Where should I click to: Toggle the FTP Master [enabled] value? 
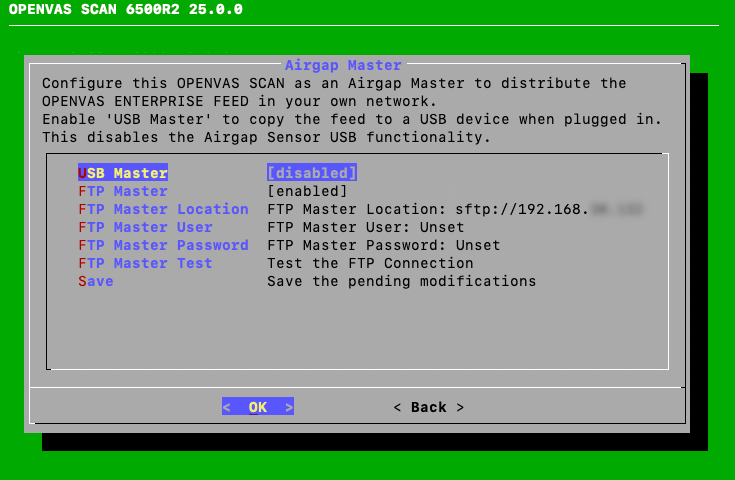[307, 191]
